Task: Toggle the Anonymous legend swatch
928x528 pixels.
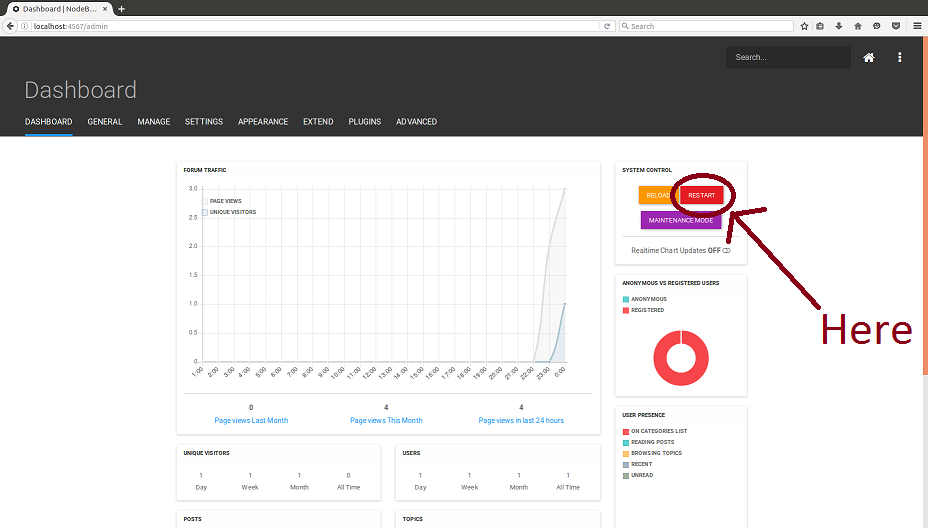Action: coord(626,300)
